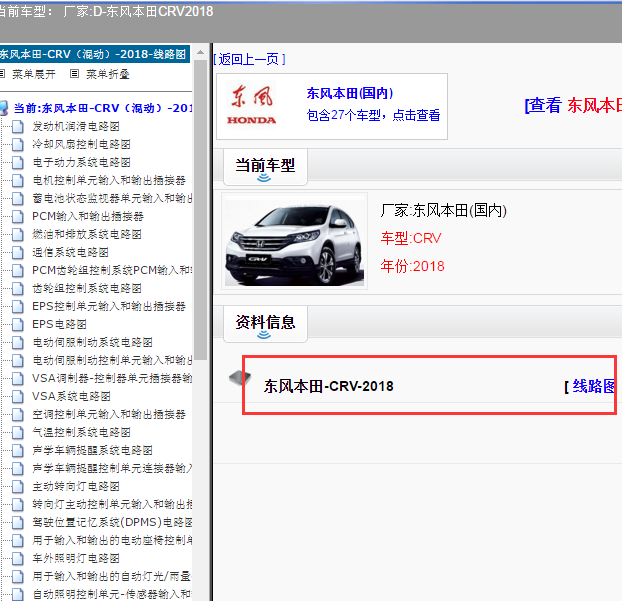This screenshot has width=622, height=601.
Task: Select 声学车辆提醒系统电路图 entry
Action: pos(92,451)
